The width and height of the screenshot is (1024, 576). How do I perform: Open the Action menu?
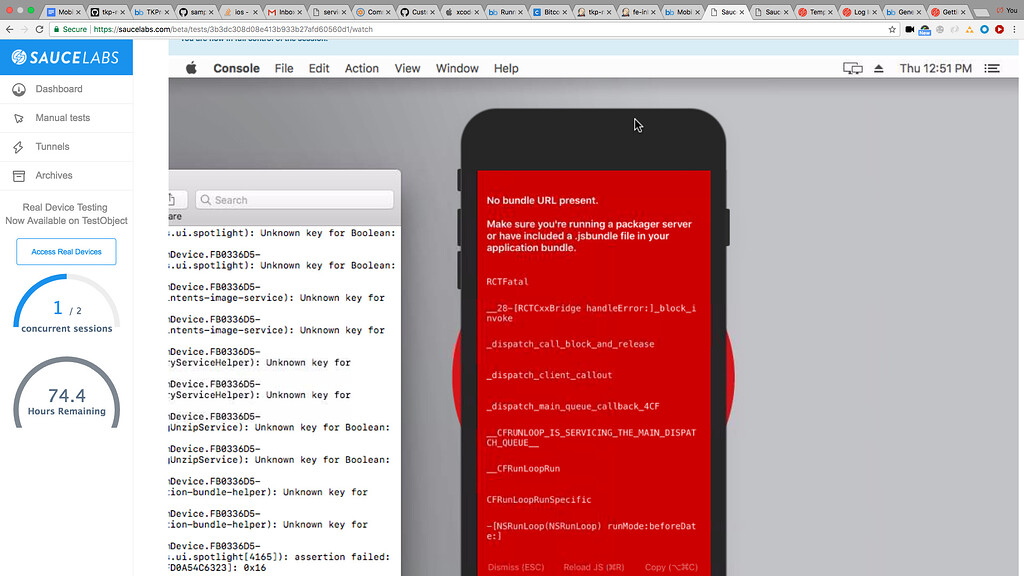pos(361,68)
